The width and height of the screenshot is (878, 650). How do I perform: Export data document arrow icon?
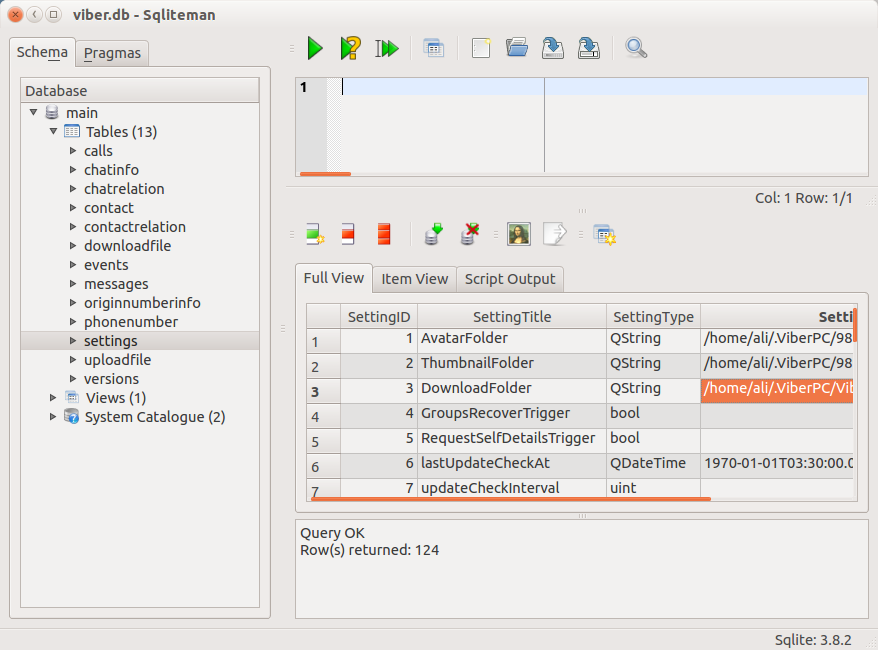click(x=555, y=234)
